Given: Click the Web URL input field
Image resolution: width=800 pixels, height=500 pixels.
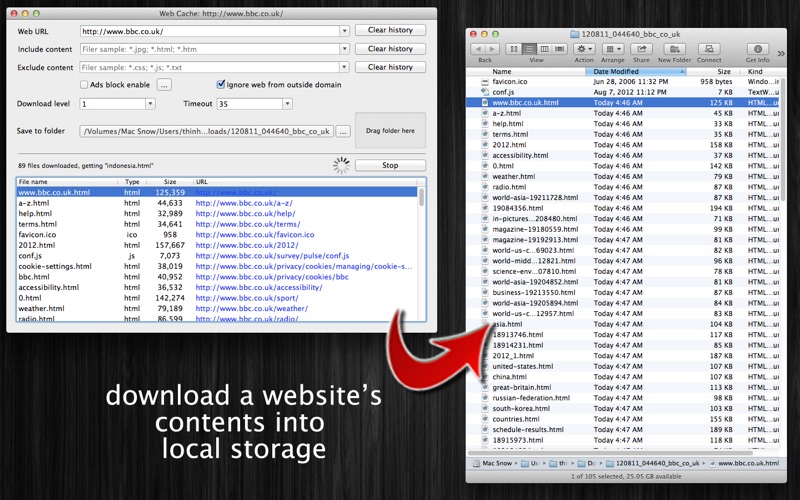Looking at the screenshot, I should (210, 31).
